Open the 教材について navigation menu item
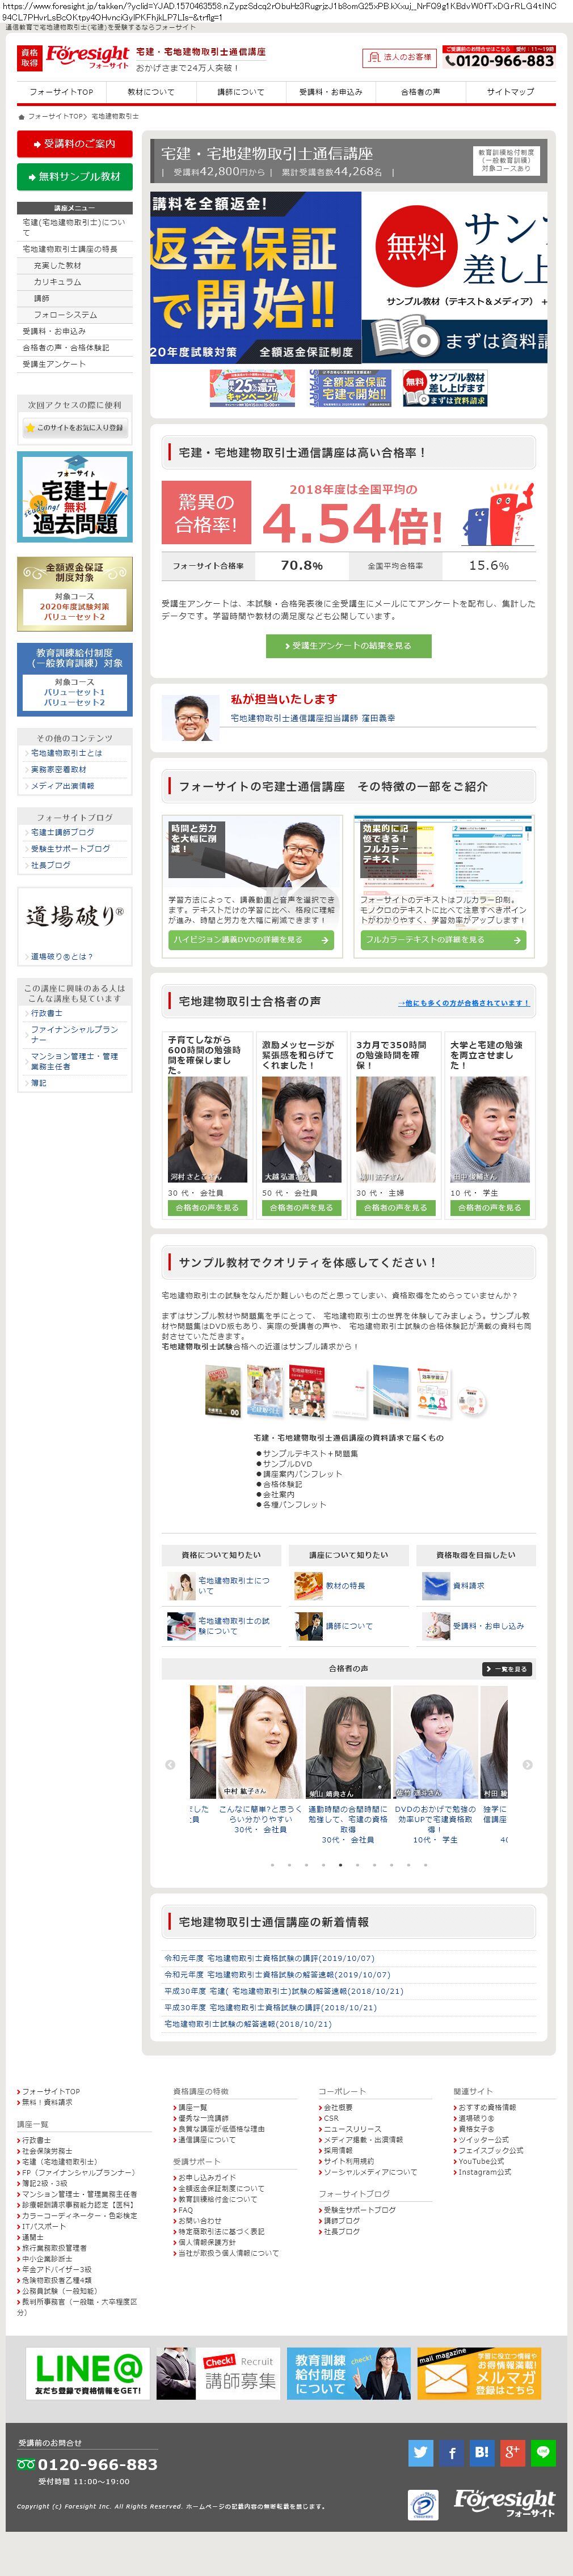The image size is (573, 2576). point(151,92)
